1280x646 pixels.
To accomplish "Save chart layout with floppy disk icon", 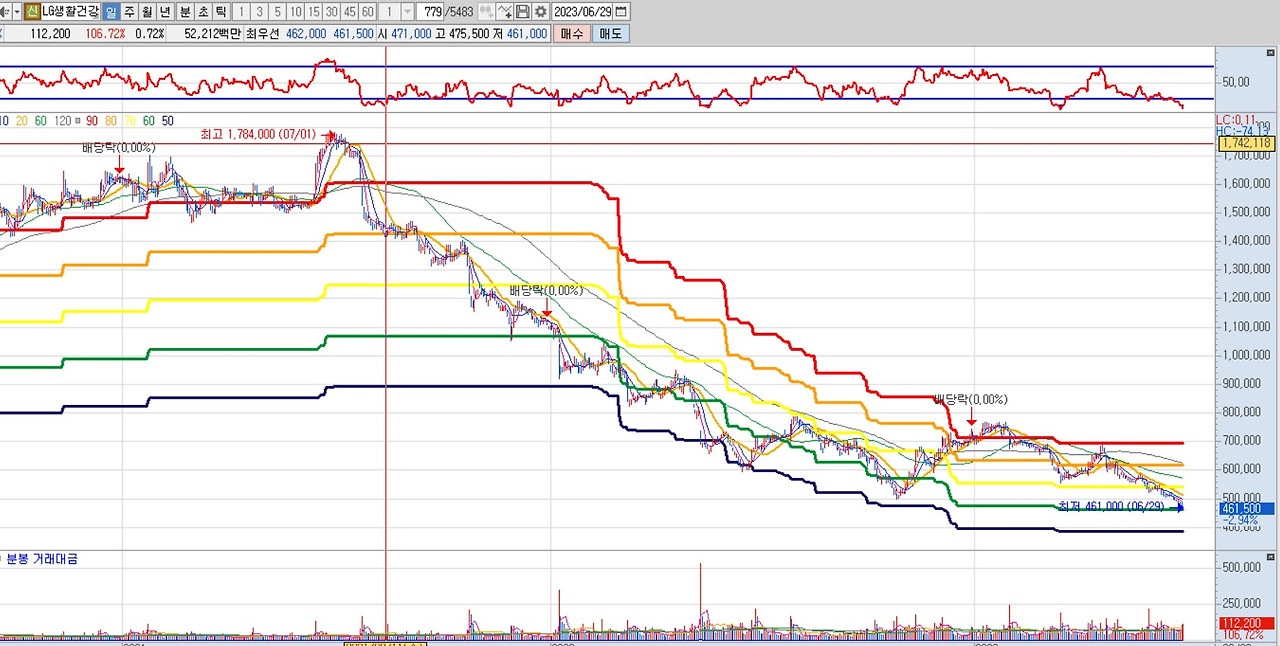I will click(x=522, y=11).
